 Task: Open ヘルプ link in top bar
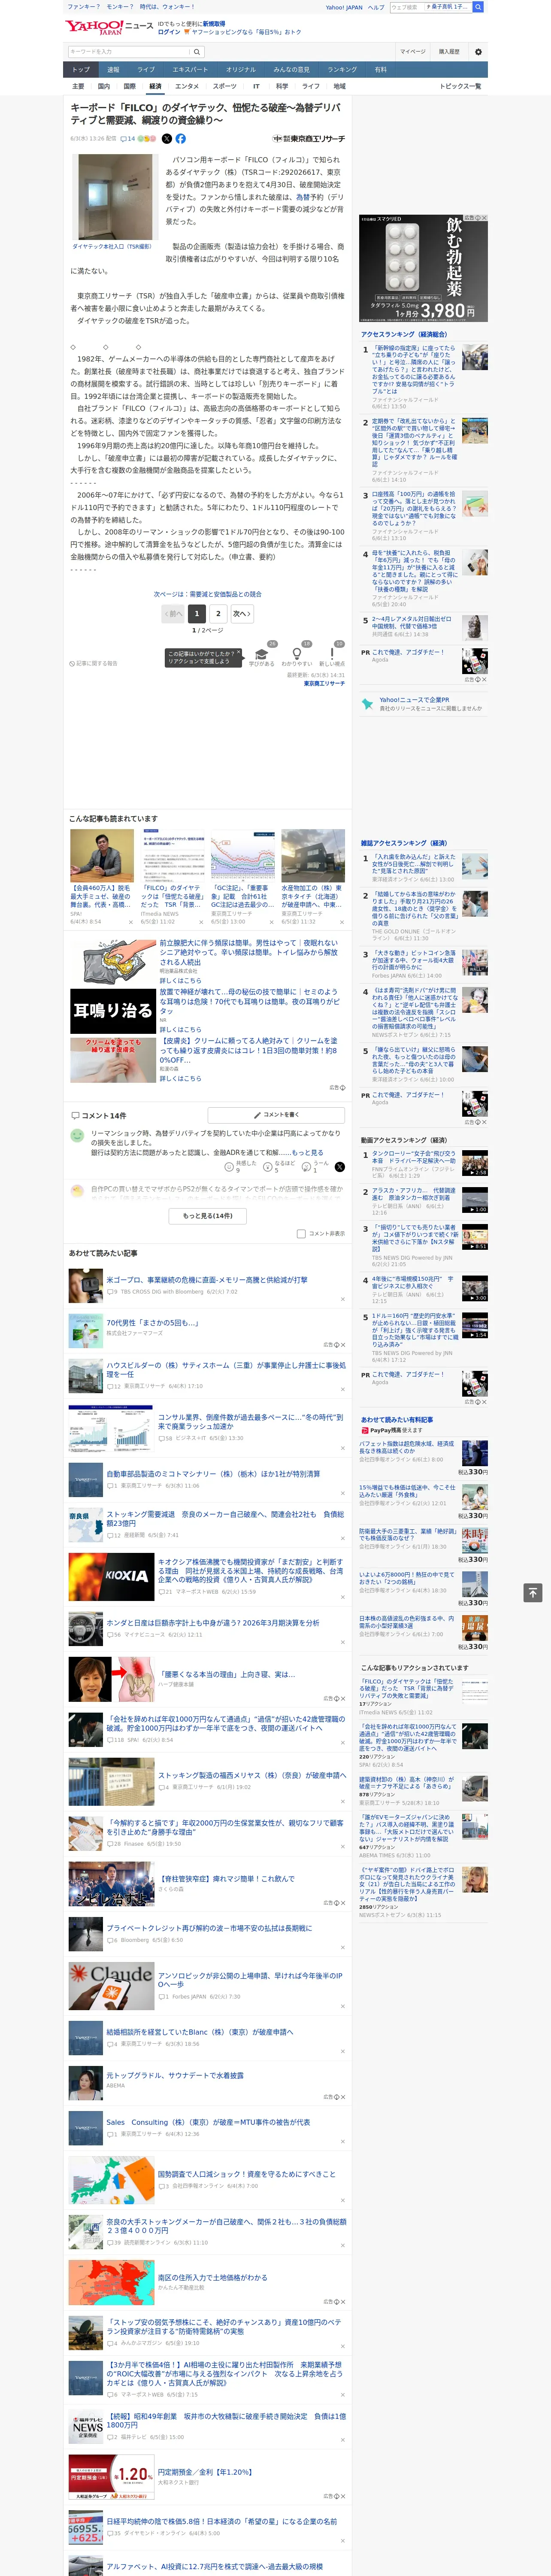coord(376,7)
